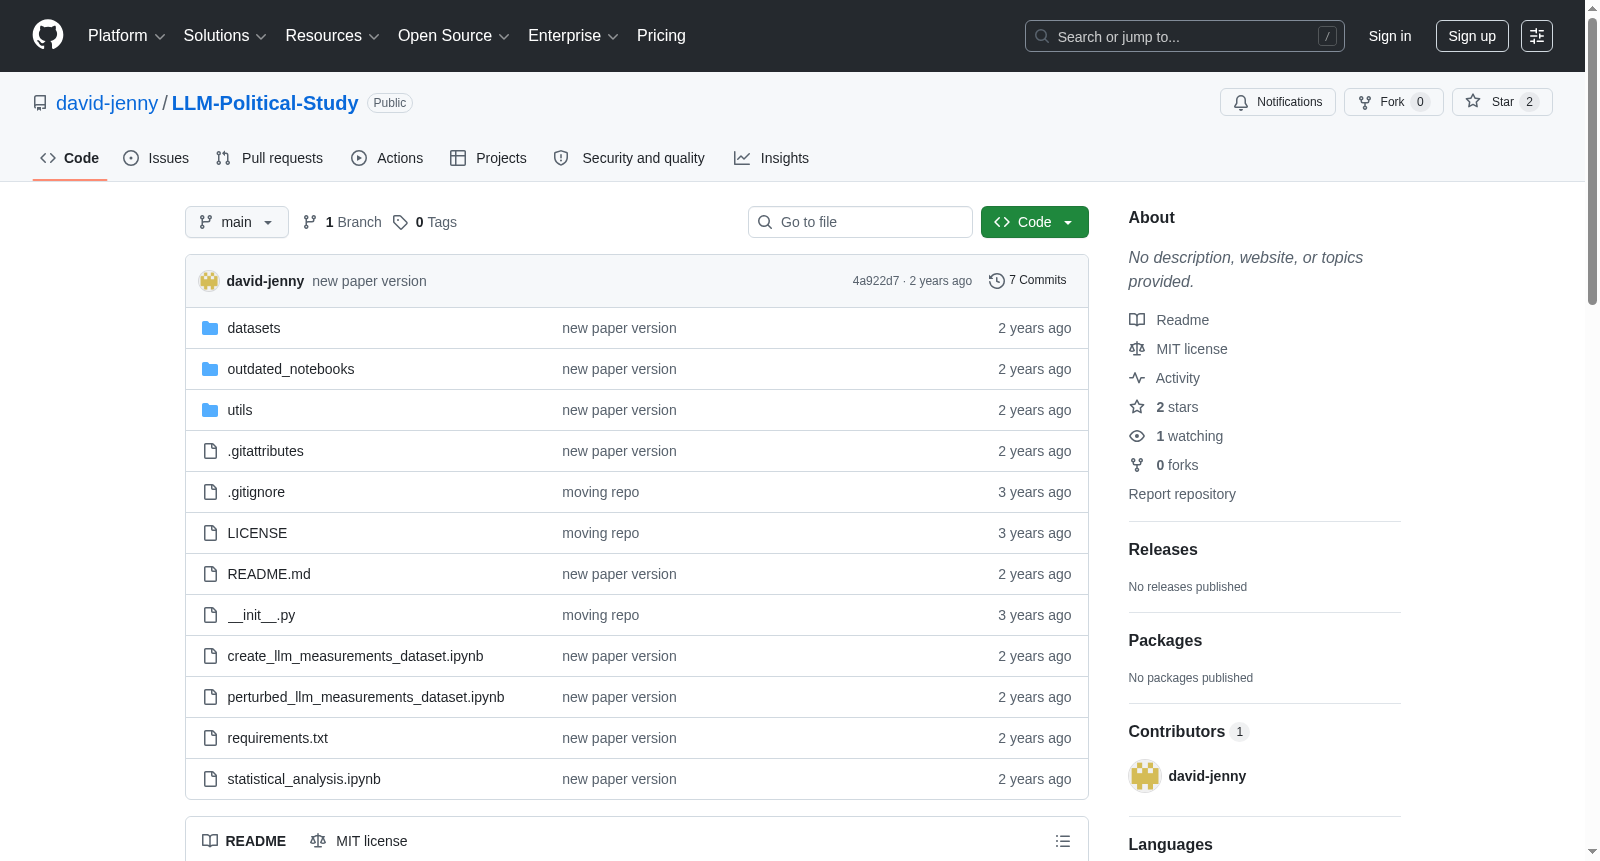The image size is (1600, 861).
Task: Open the .gitignore file
Action: (256, 492)
